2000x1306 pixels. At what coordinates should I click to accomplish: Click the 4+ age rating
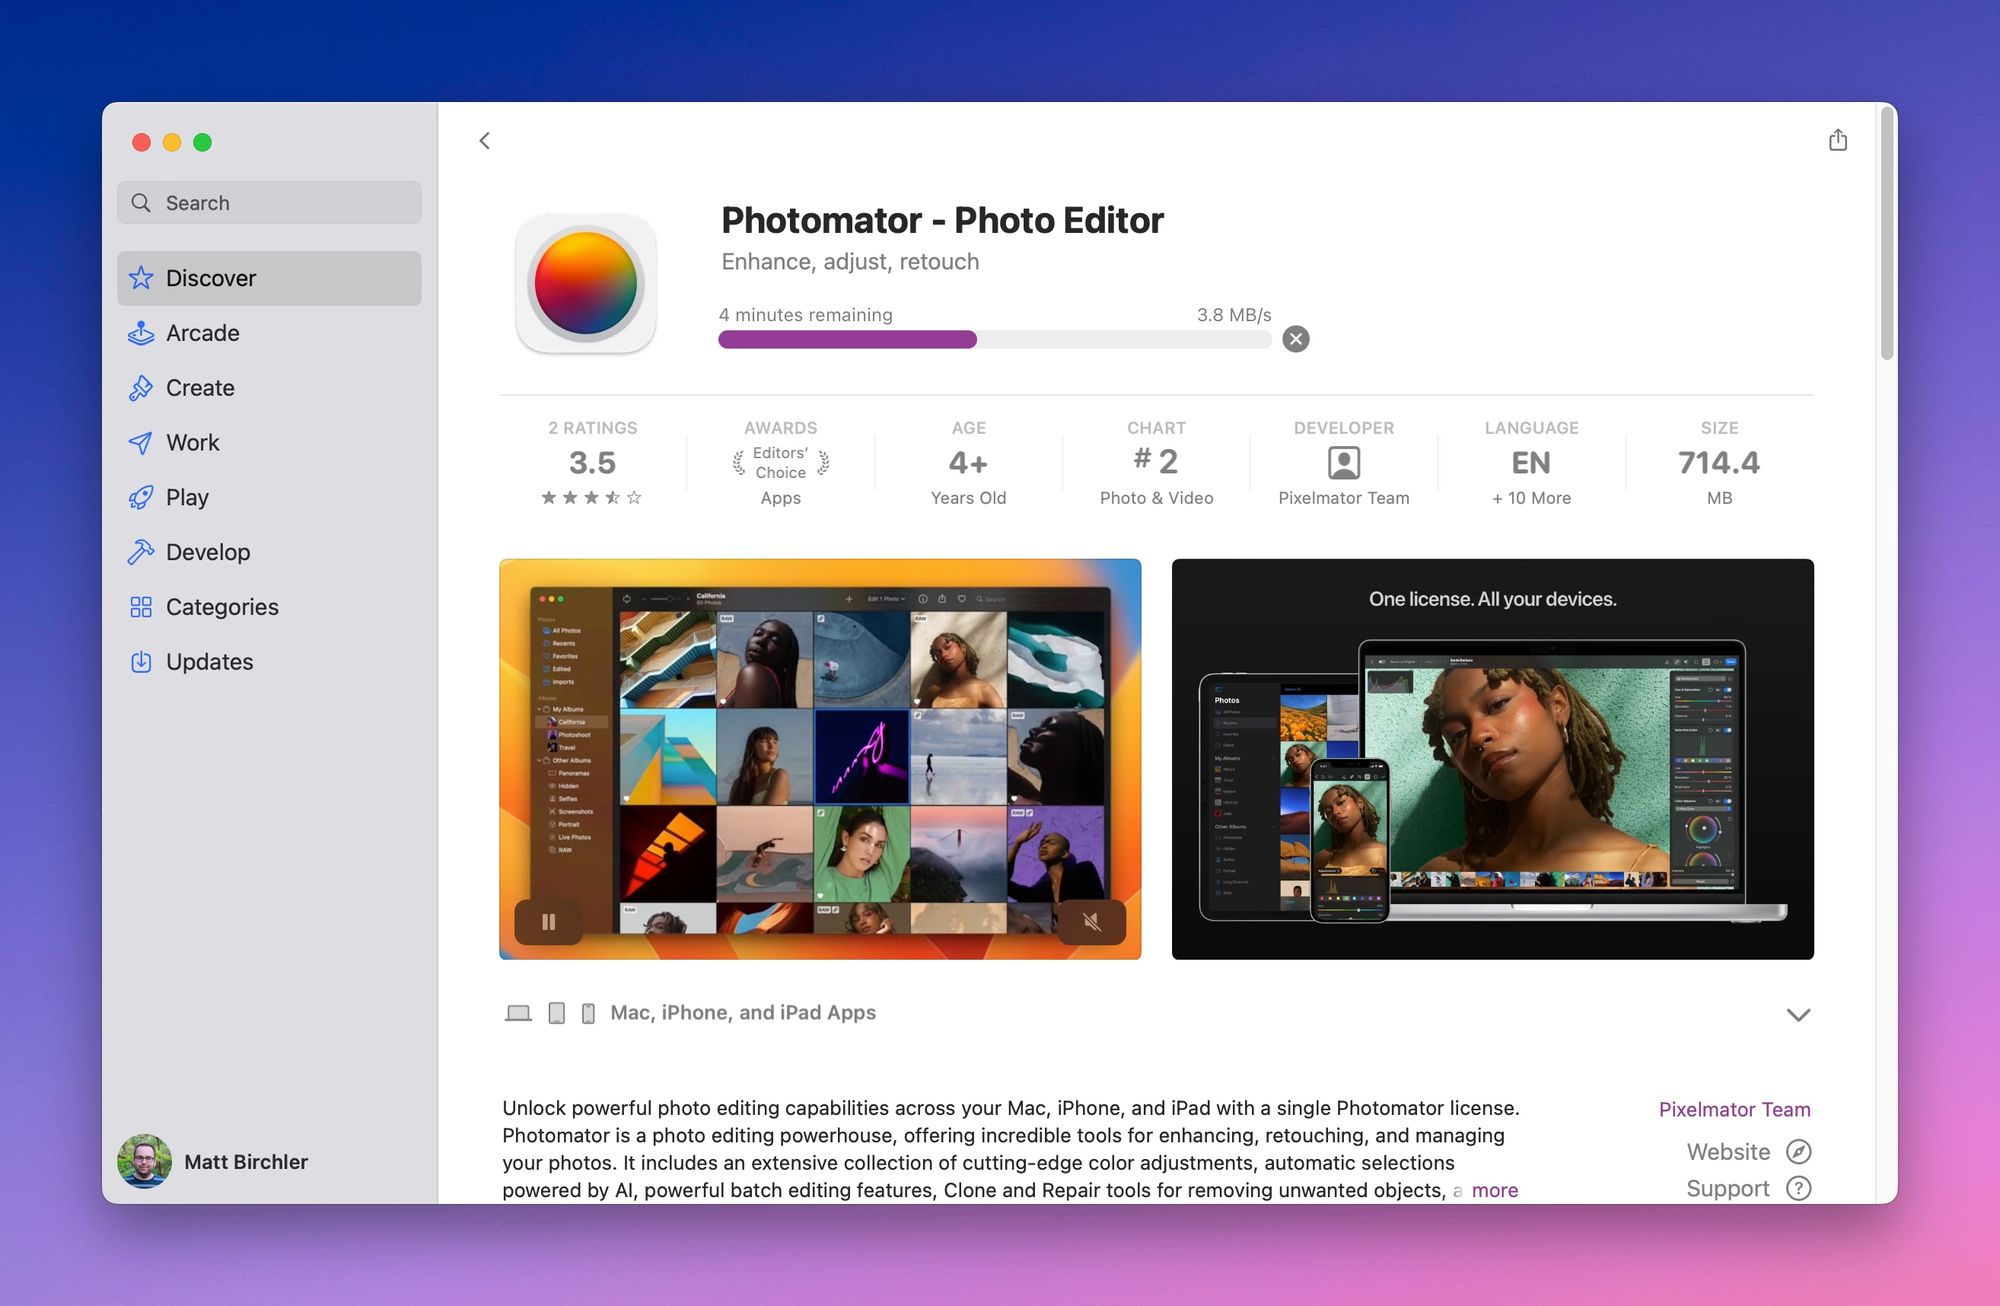point(968,463)
